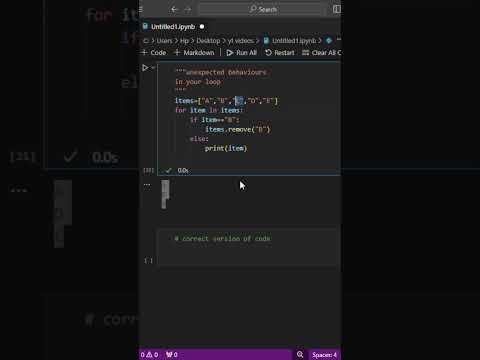480x360 pixels.
Task: Open the yt videos breadcrumb
Action: click(241, 41)
